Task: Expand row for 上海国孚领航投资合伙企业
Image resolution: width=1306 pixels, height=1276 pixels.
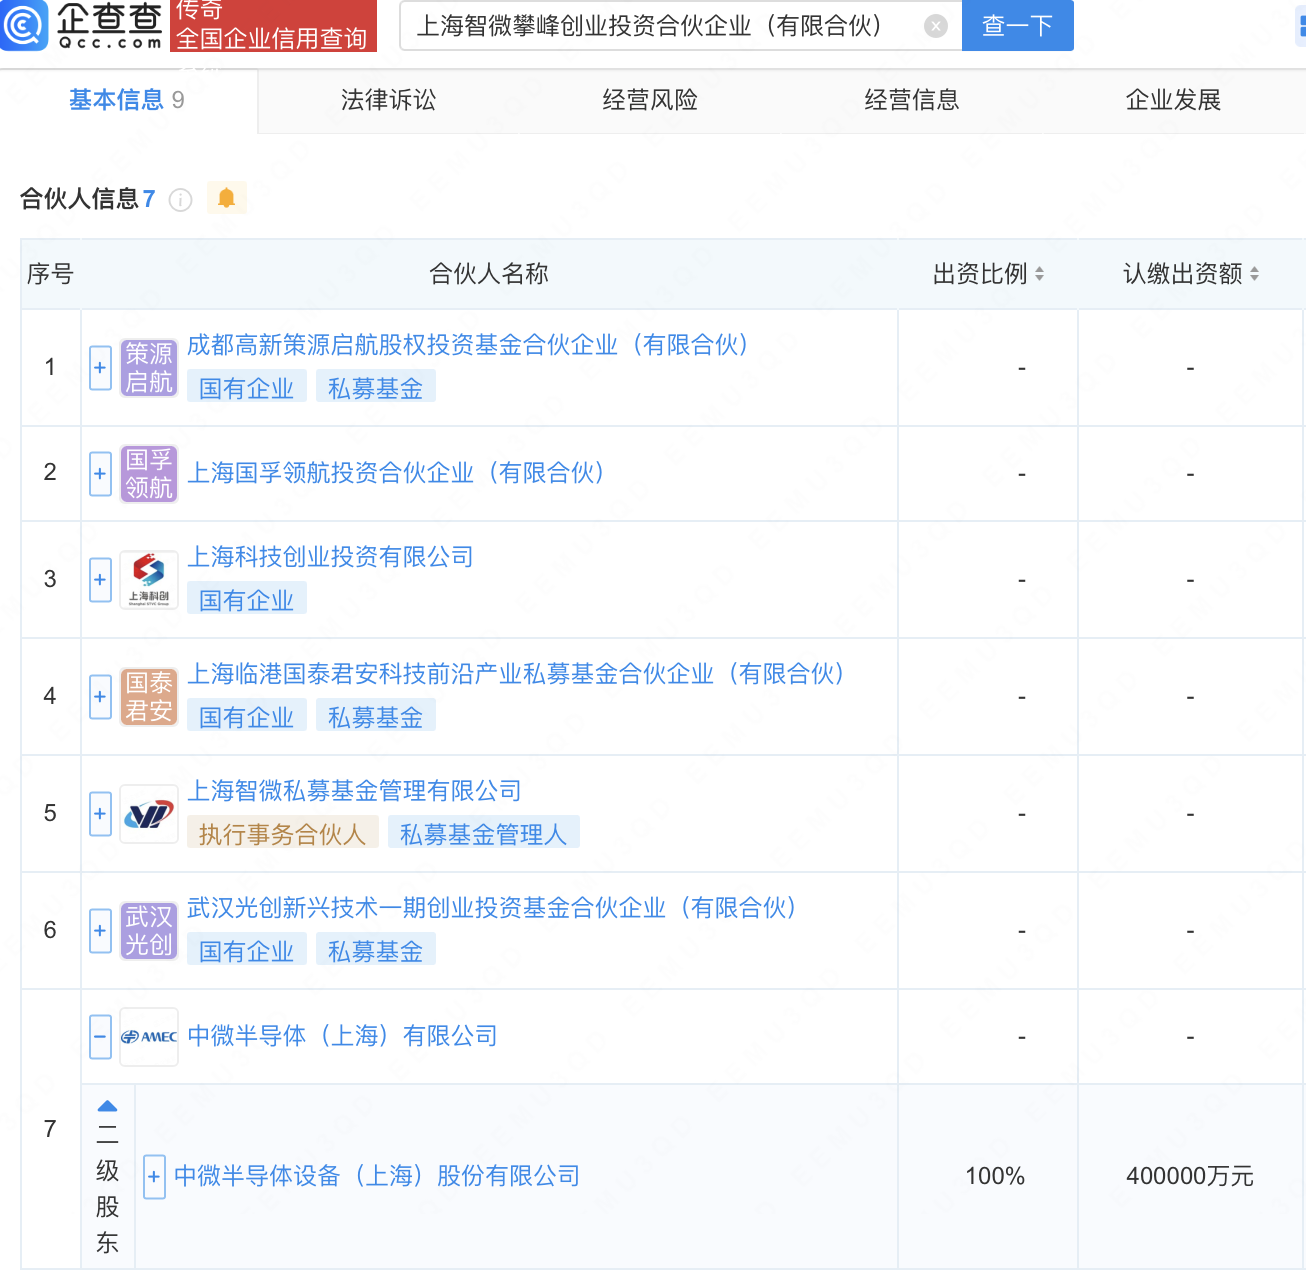Action: (100, 473)
